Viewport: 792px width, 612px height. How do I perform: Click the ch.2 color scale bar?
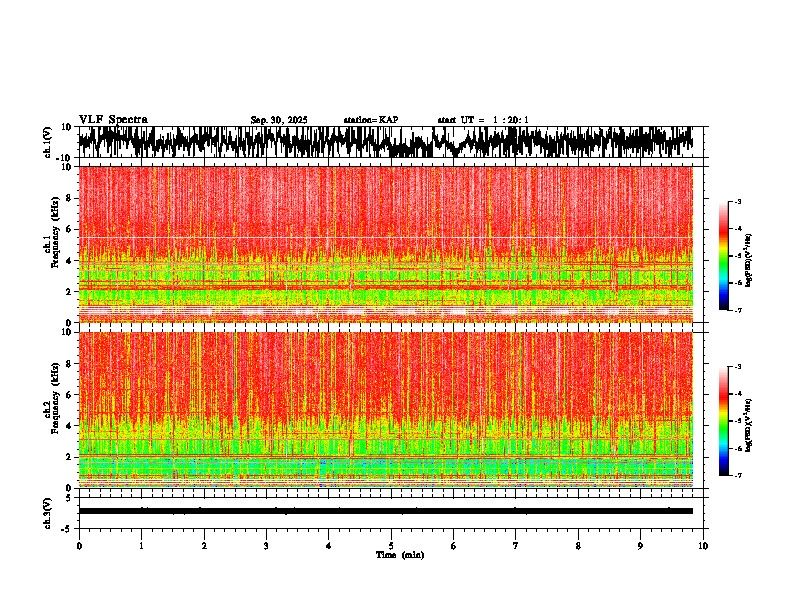[x=724, y=421]
